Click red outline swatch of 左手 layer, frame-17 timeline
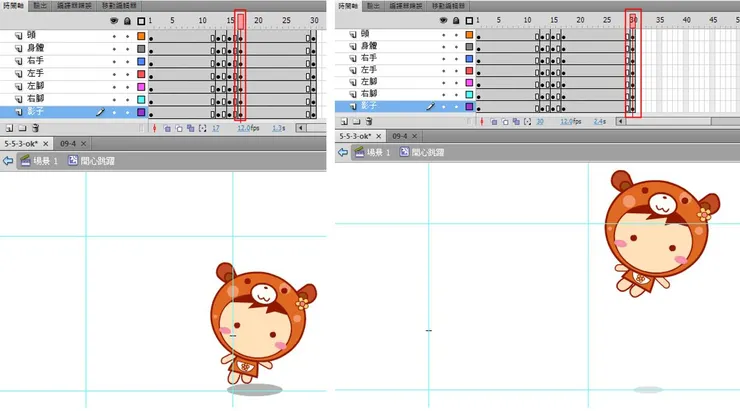Viewport: 740px width, 411px height. (141, 74)
